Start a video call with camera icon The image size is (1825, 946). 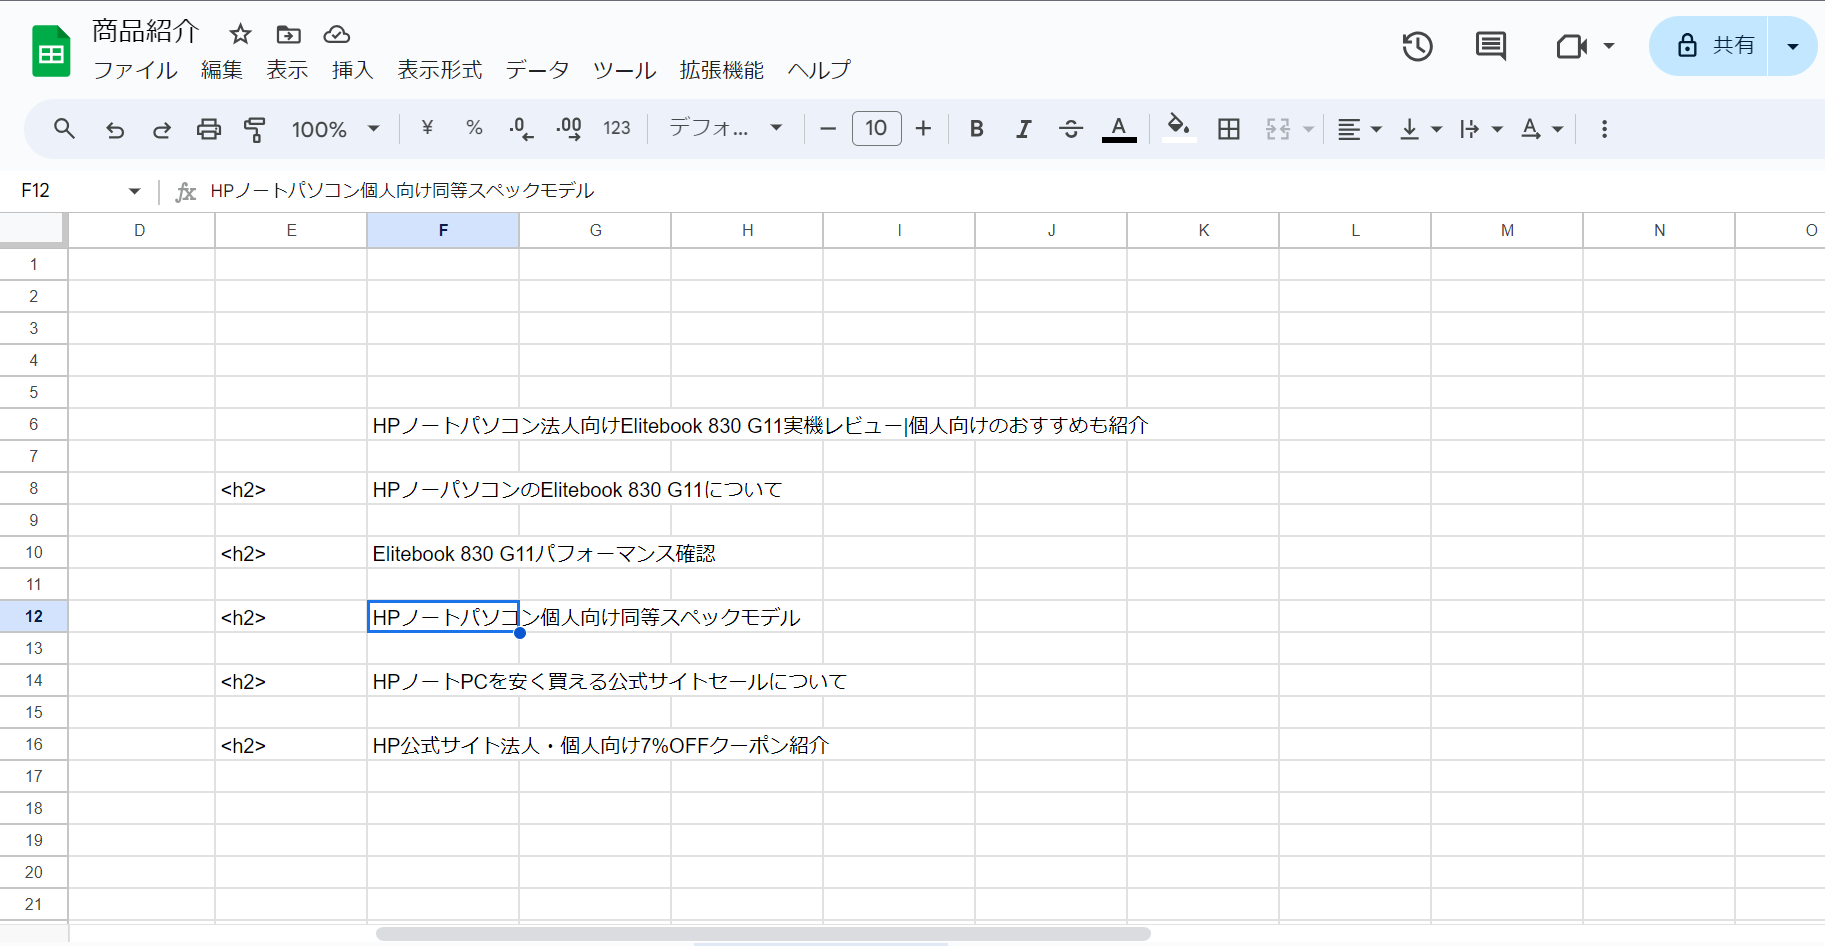[1572, 46]
